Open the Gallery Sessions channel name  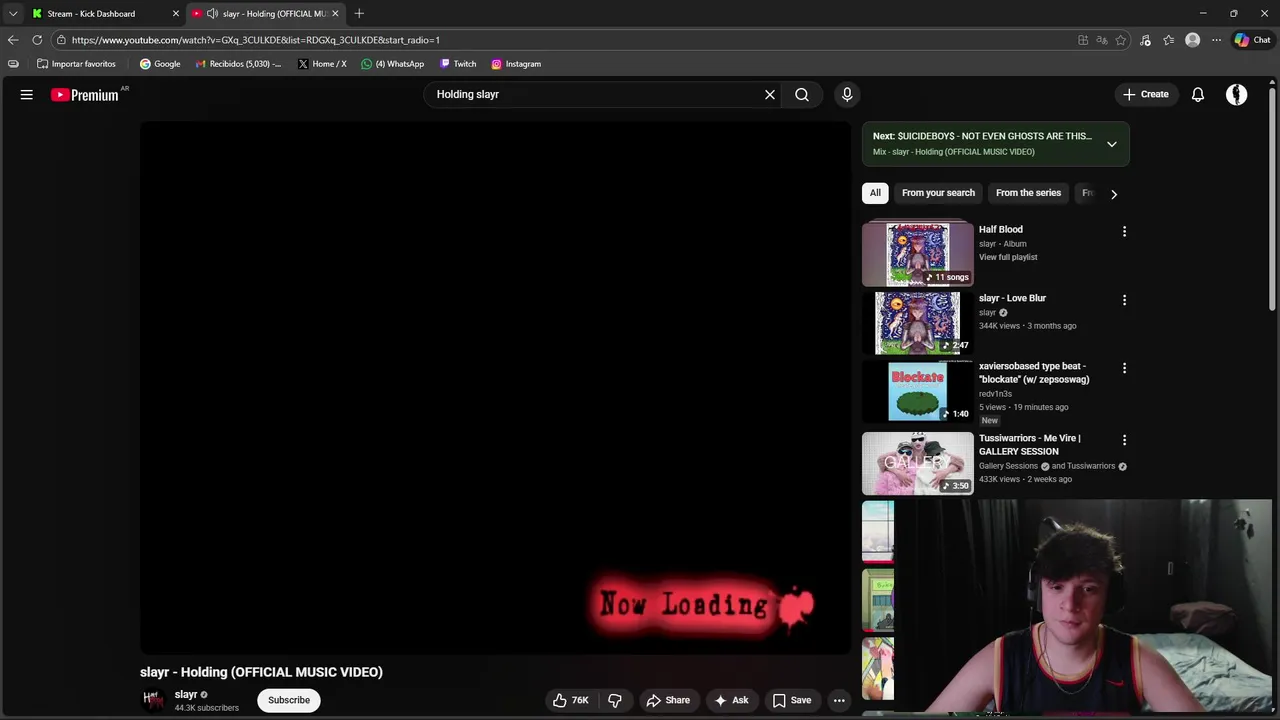click(1008, 466)
